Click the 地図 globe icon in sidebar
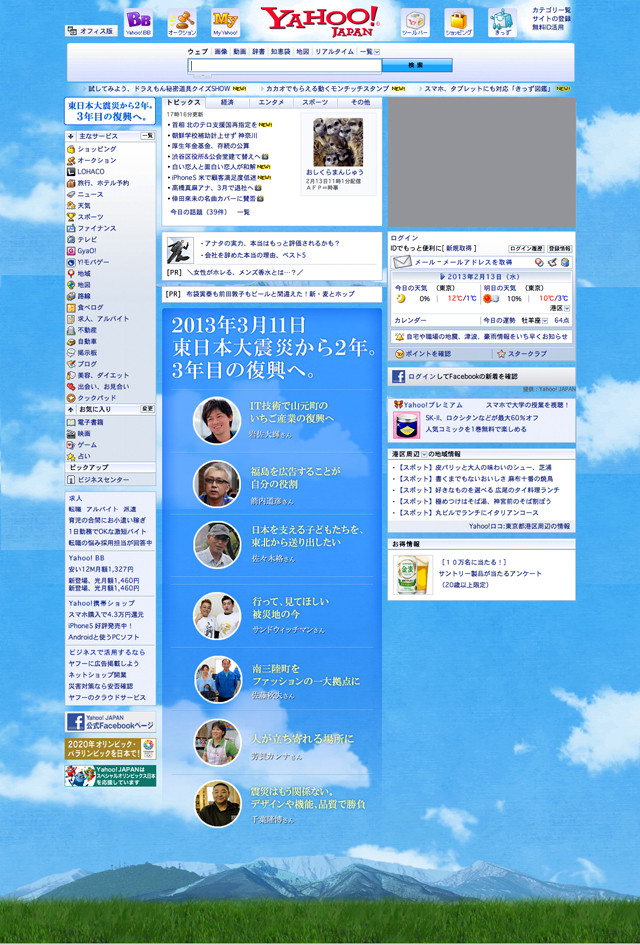This screenshot has height=945, width=640. coord(71,284)
